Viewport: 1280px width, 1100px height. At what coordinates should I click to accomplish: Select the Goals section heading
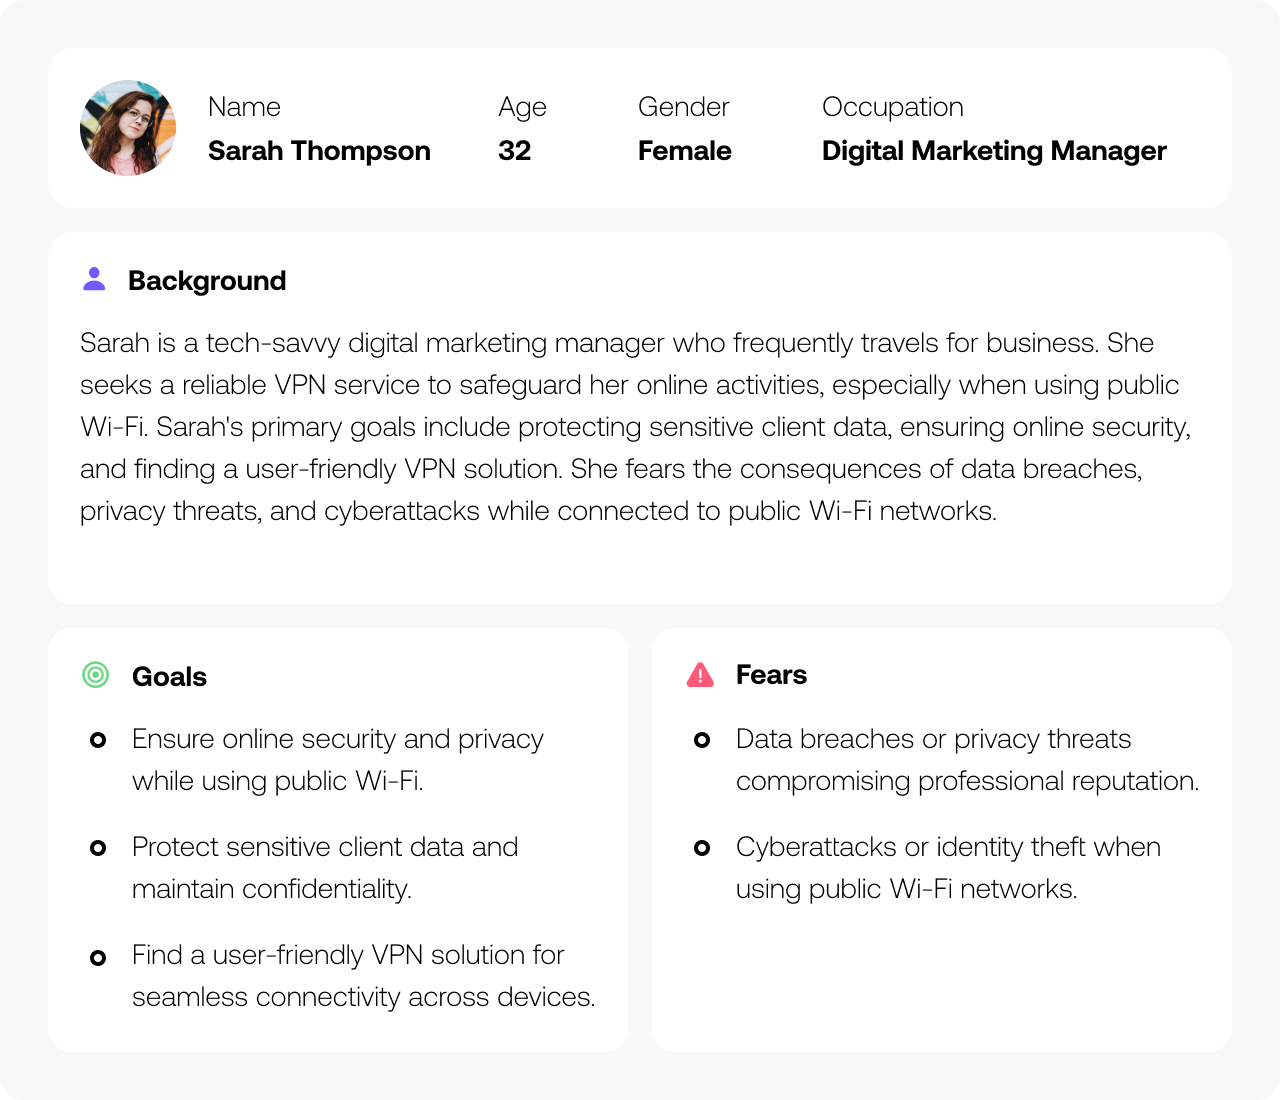click(x=169, y=677)
